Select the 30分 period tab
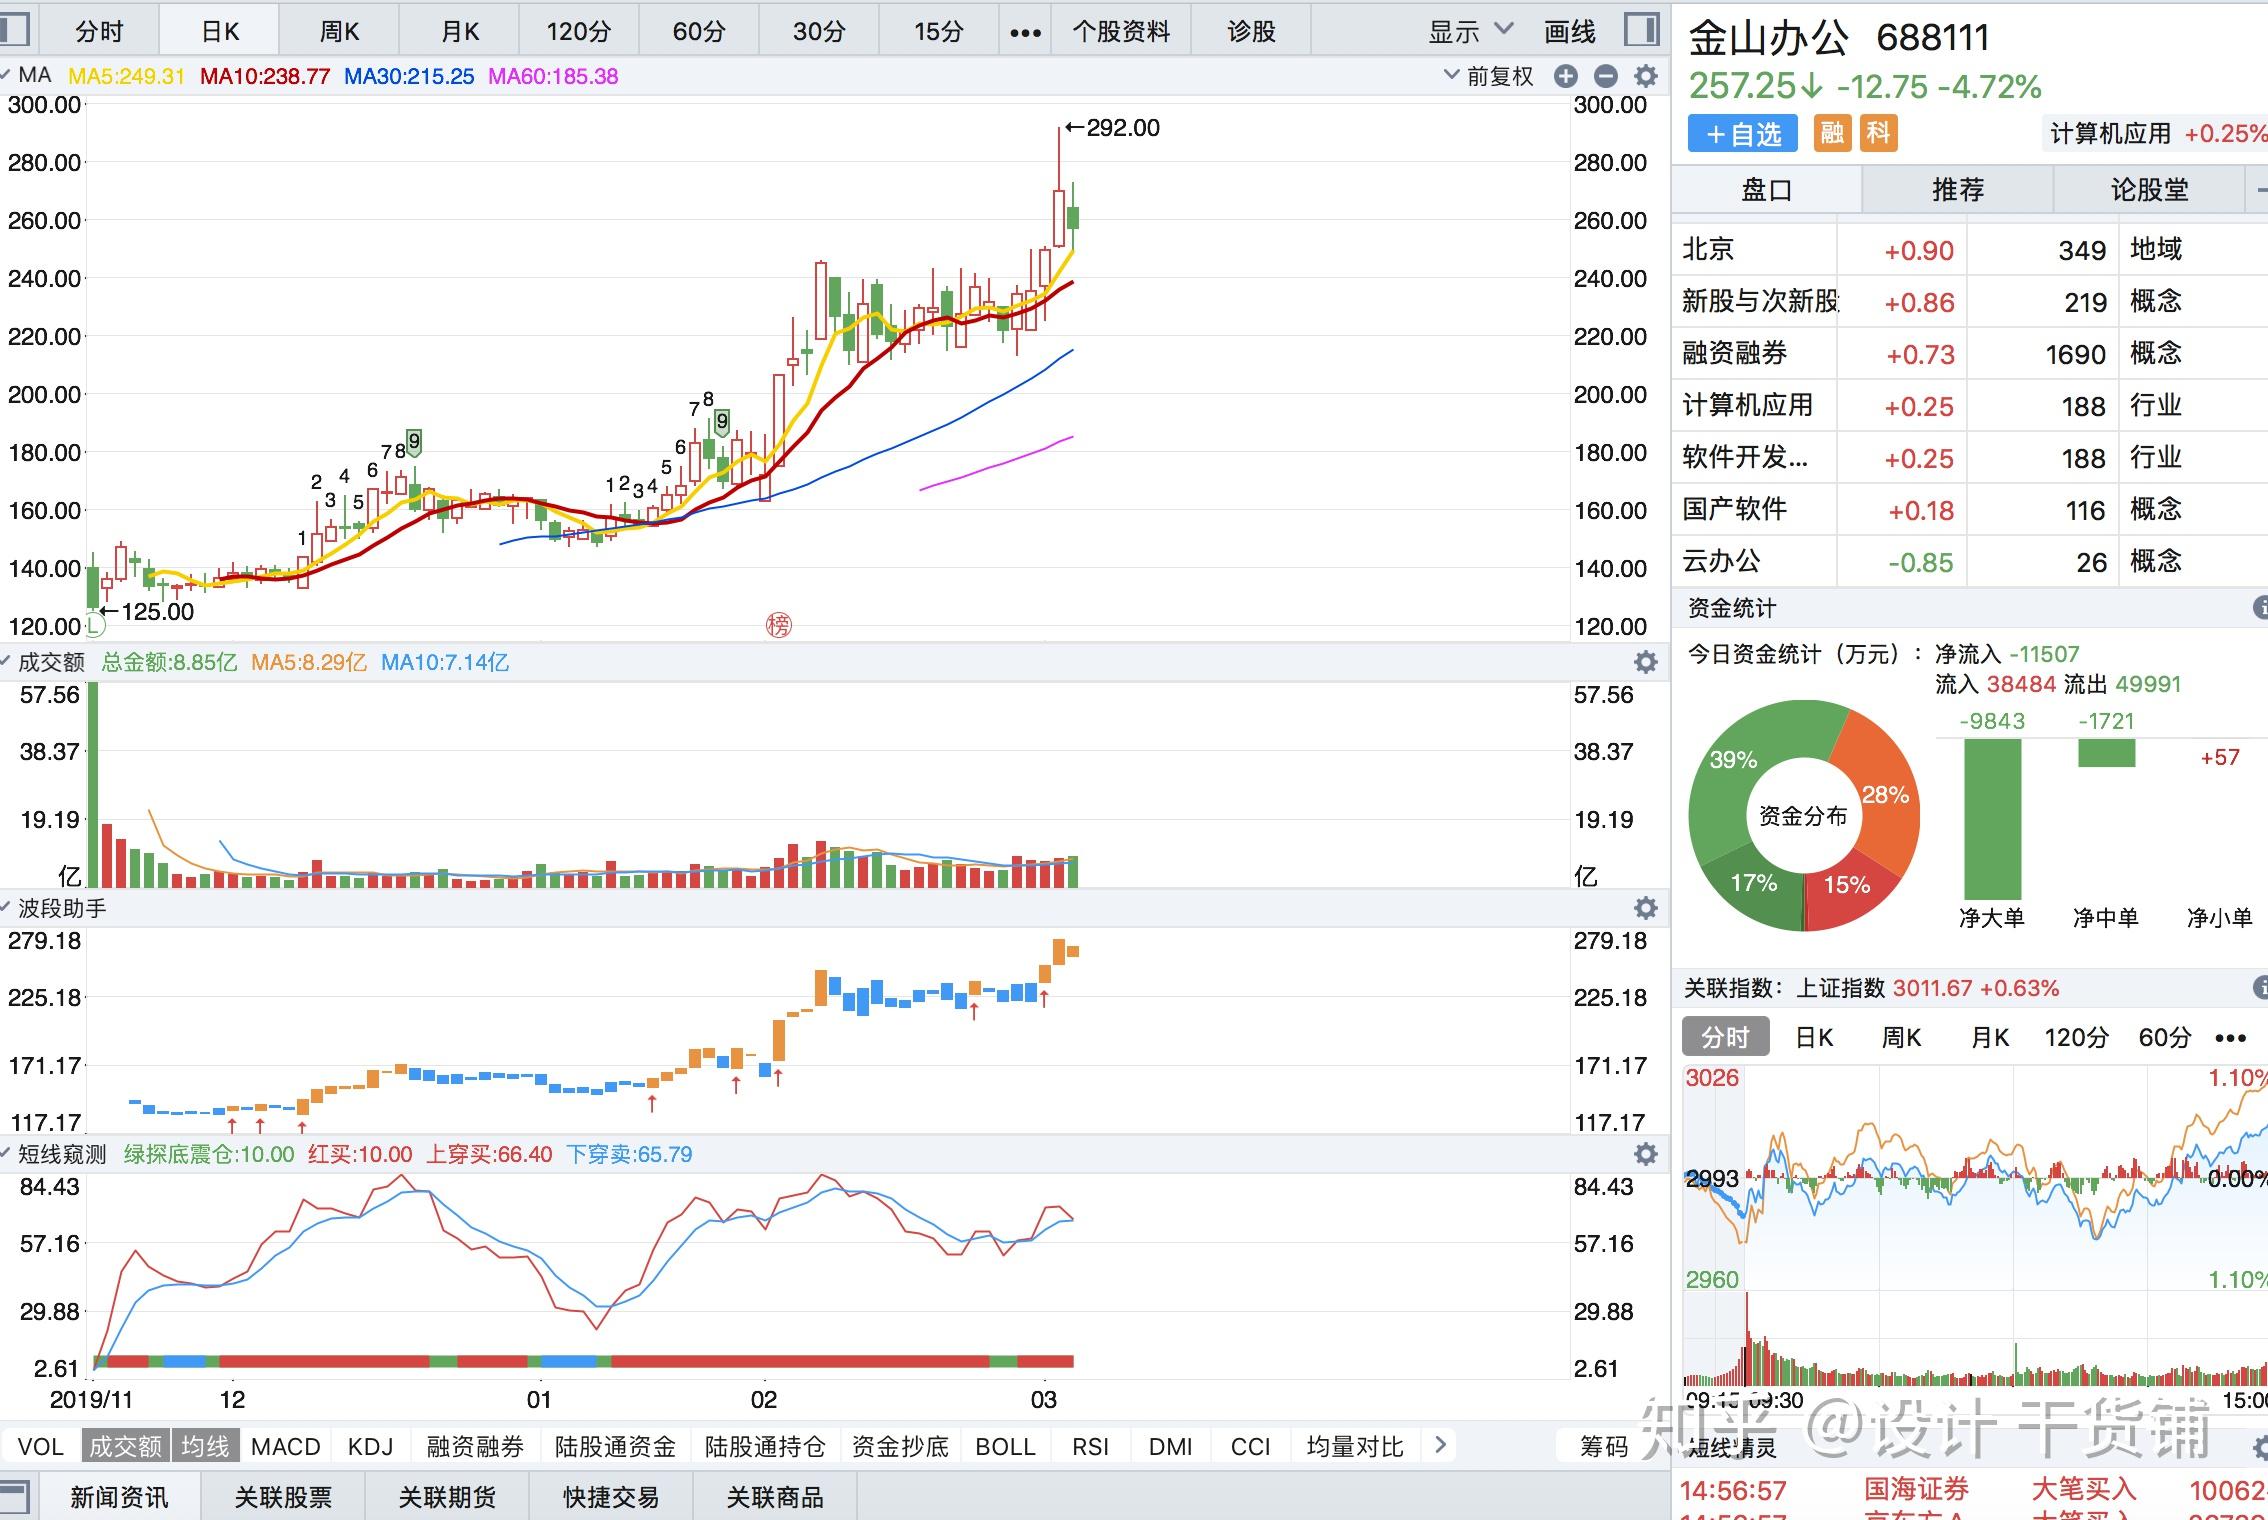 pyautogui.click(x=819, y=32)
